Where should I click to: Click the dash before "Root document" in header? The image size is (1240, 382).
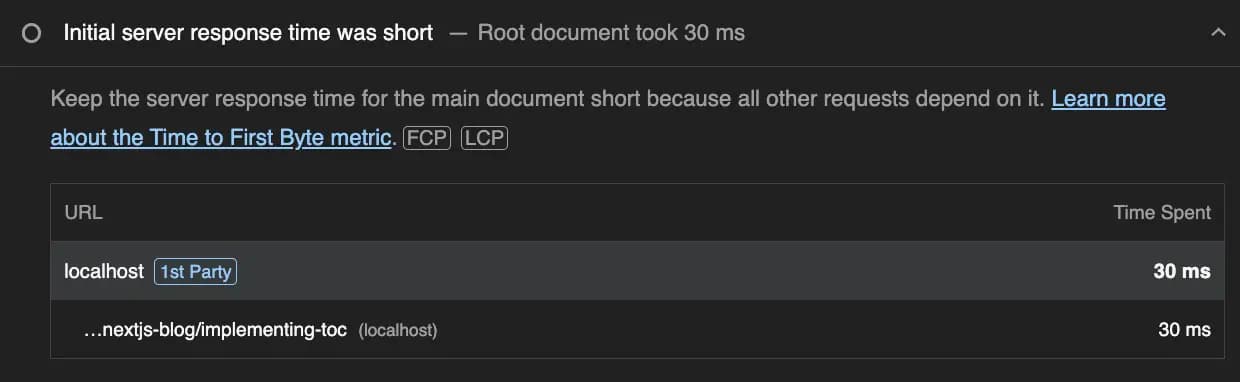pyautogui.click(x=458, y=33)
